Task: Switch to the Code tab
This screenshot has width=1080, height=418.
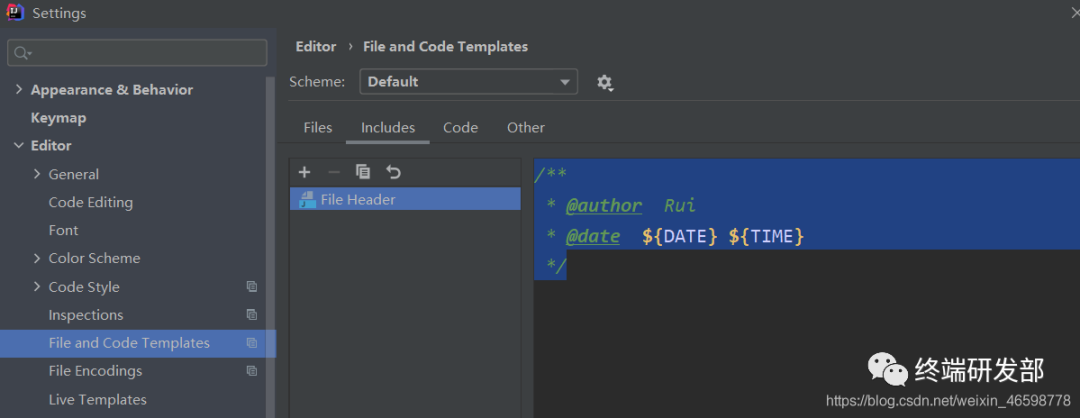Action: click(461, 128)
